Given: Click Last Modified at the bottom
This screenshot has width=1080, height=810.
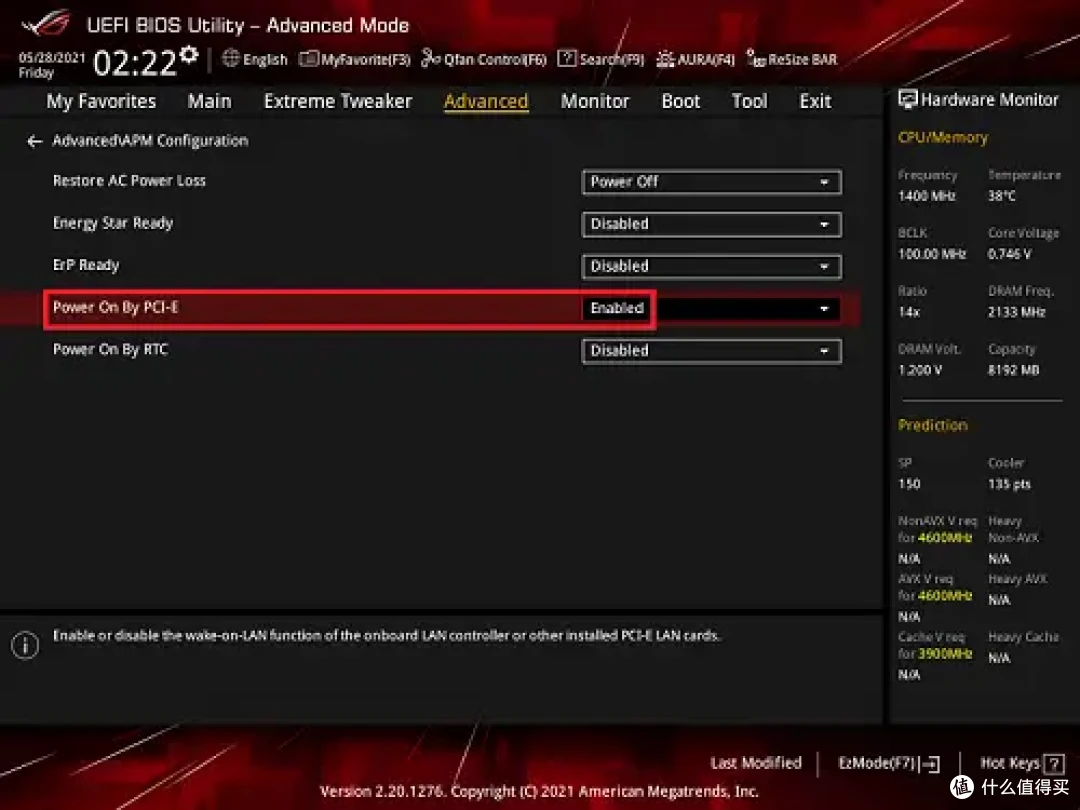Looking at the screenshot, I should point(756,763).
